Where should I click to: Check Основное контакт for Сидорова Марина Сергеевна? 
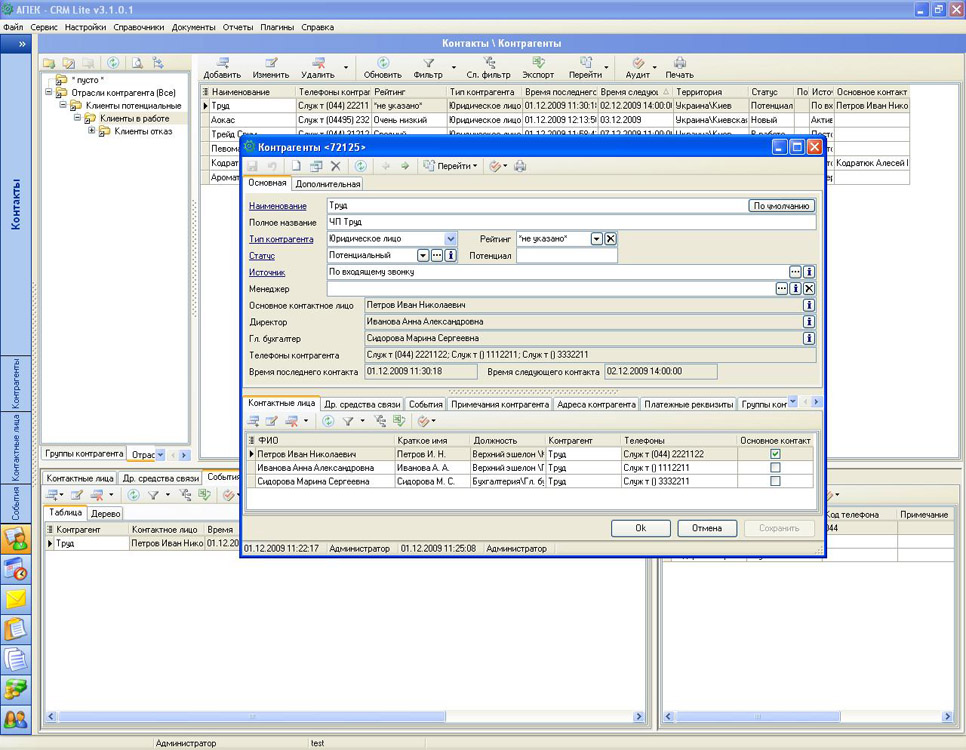(775, 481)
